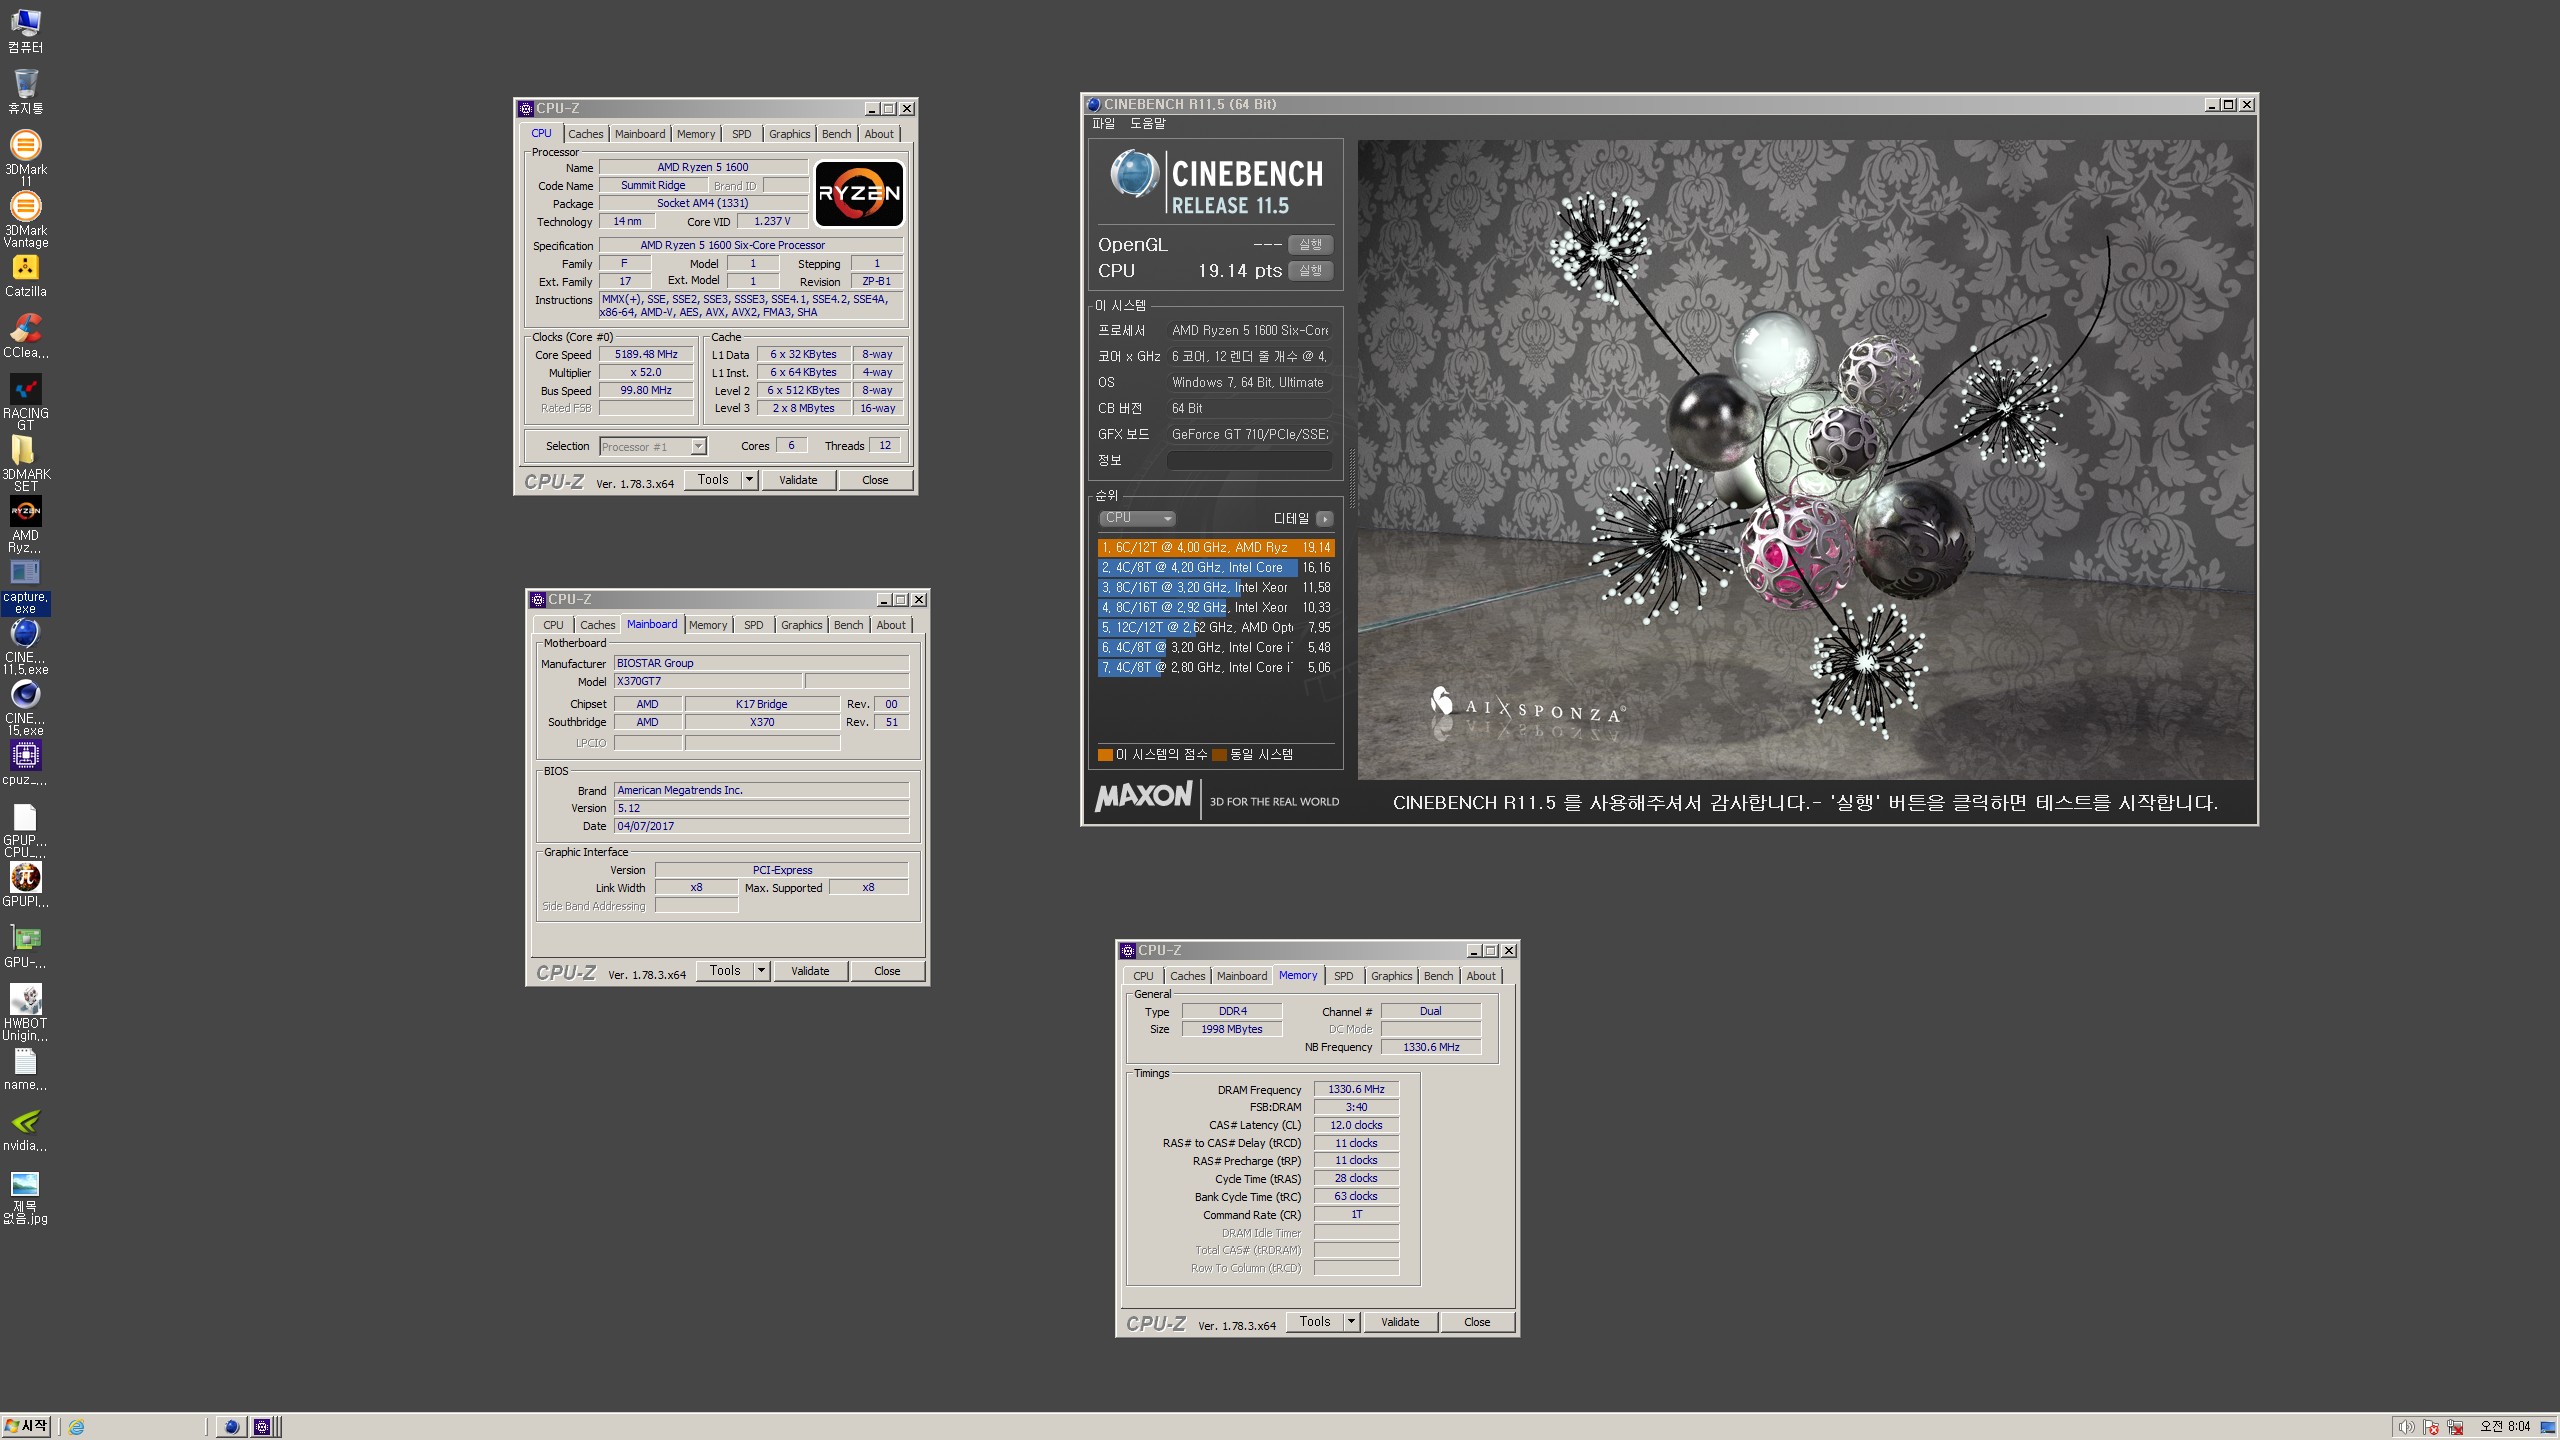Switch to Bench tab in top CPU-Z window
The image size is (2560, 1440).
coord(837,134)
